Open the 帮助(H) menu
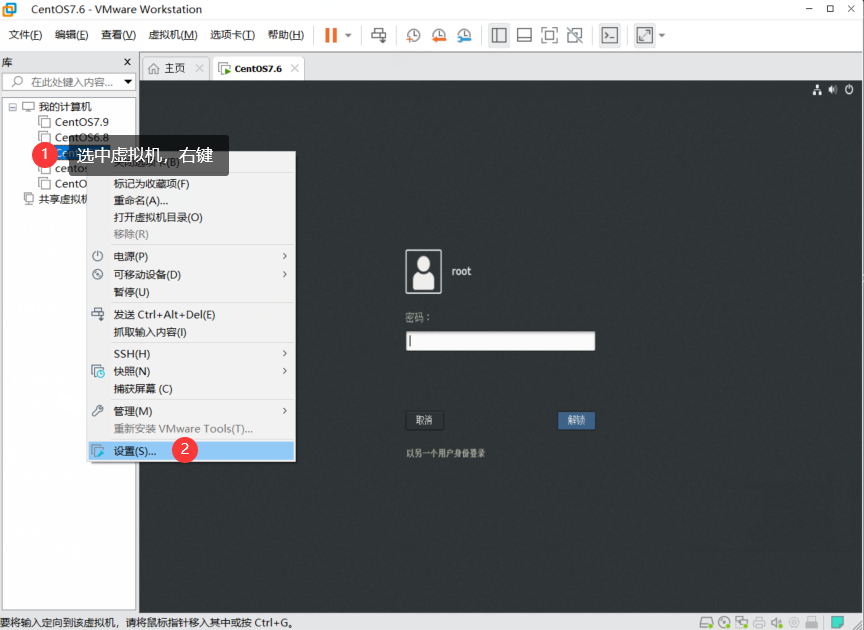 coord(286,35)
